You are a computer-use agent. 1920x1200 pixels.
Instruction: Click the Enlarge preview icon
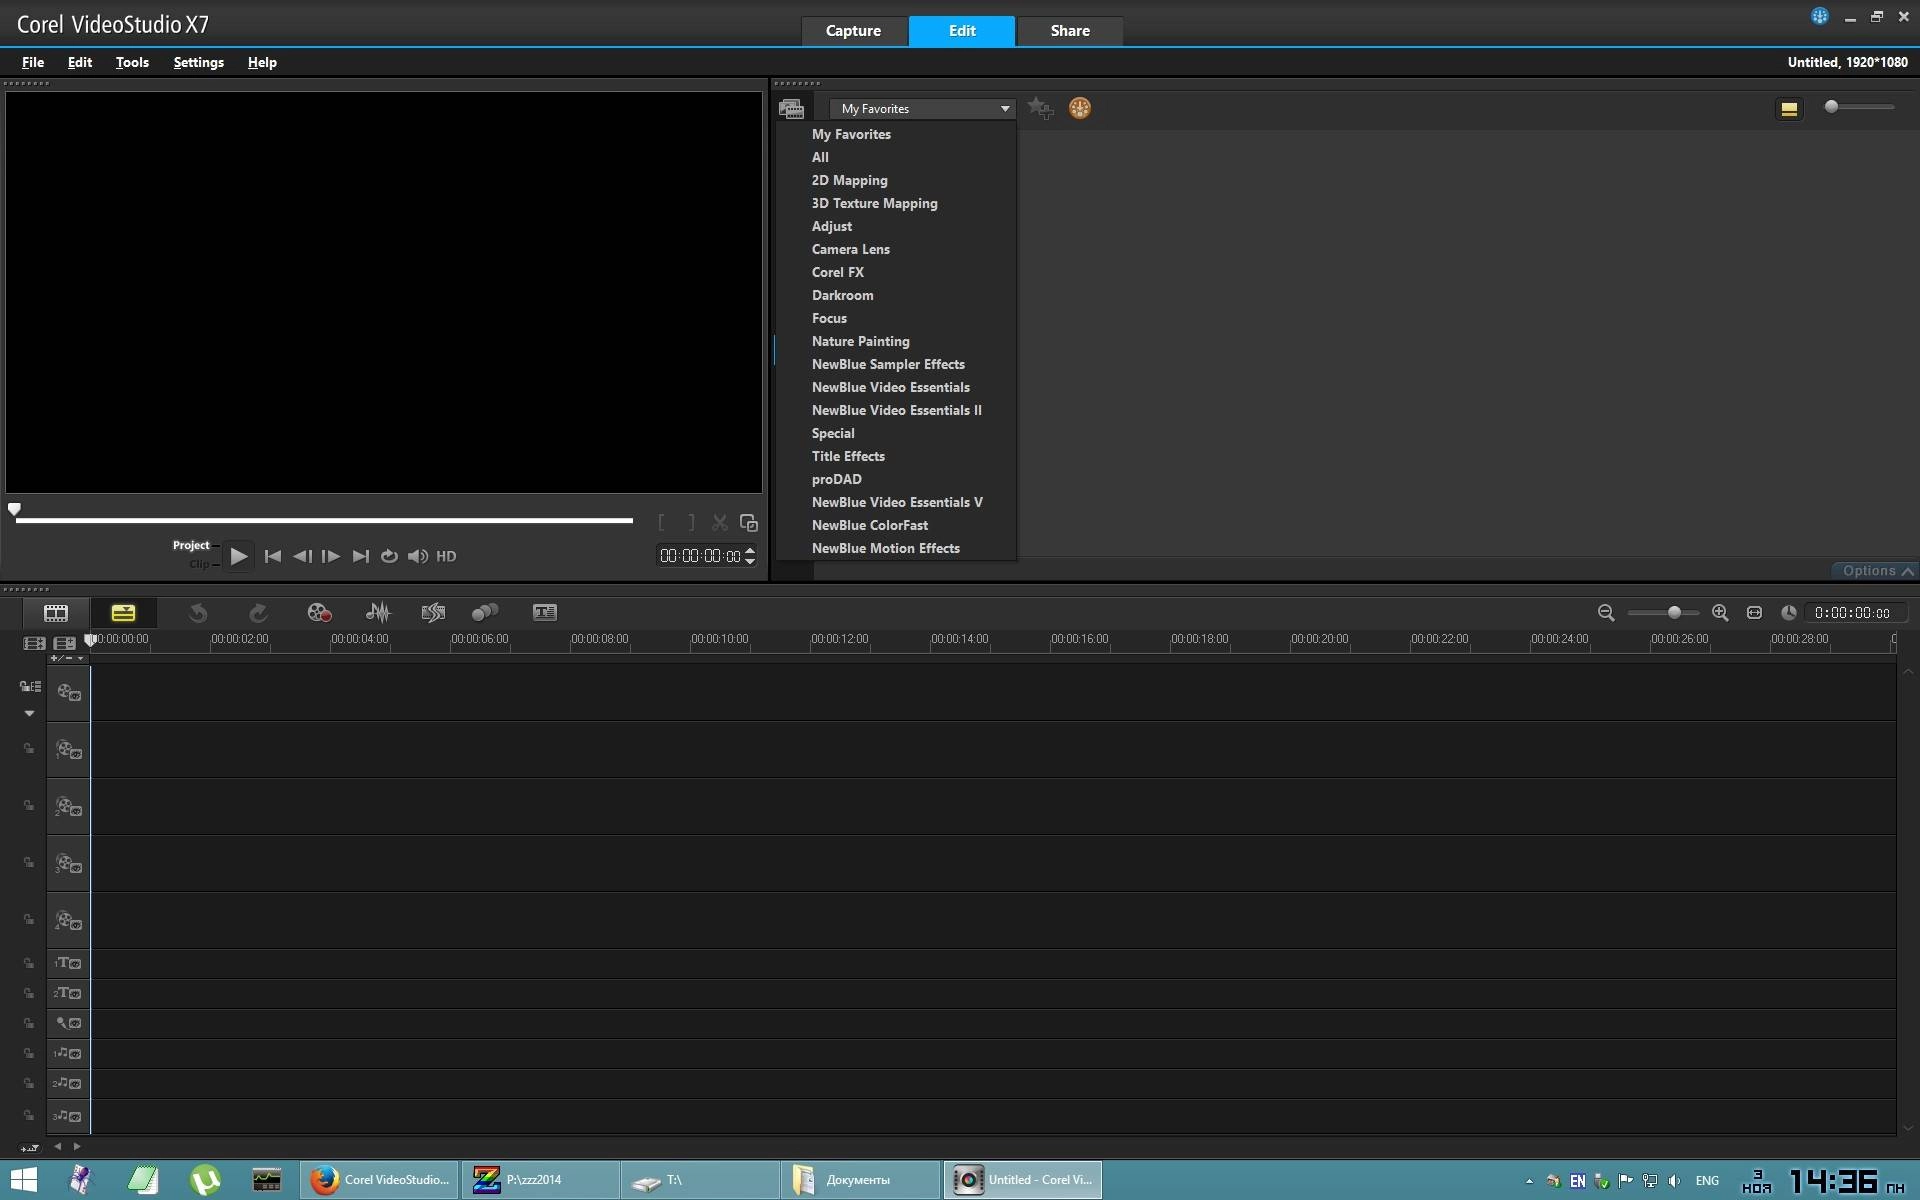point(748,522)
